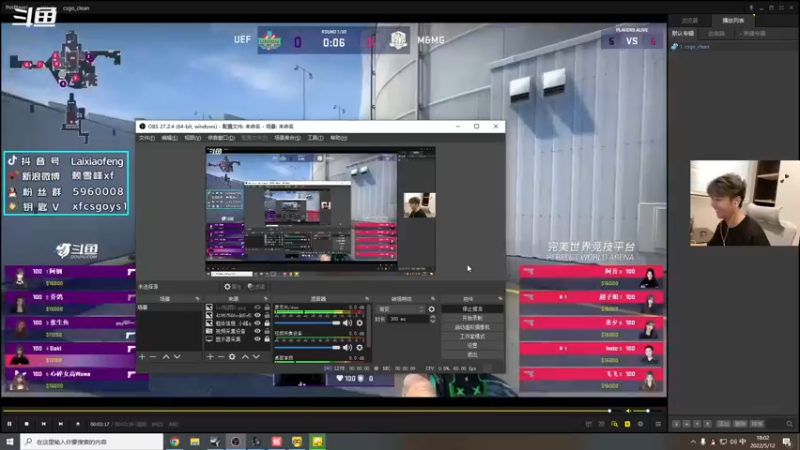The height and width of the screenshot is (450, 800).
Task: Open the OBS Docks menu
Action: click(221, 138)
